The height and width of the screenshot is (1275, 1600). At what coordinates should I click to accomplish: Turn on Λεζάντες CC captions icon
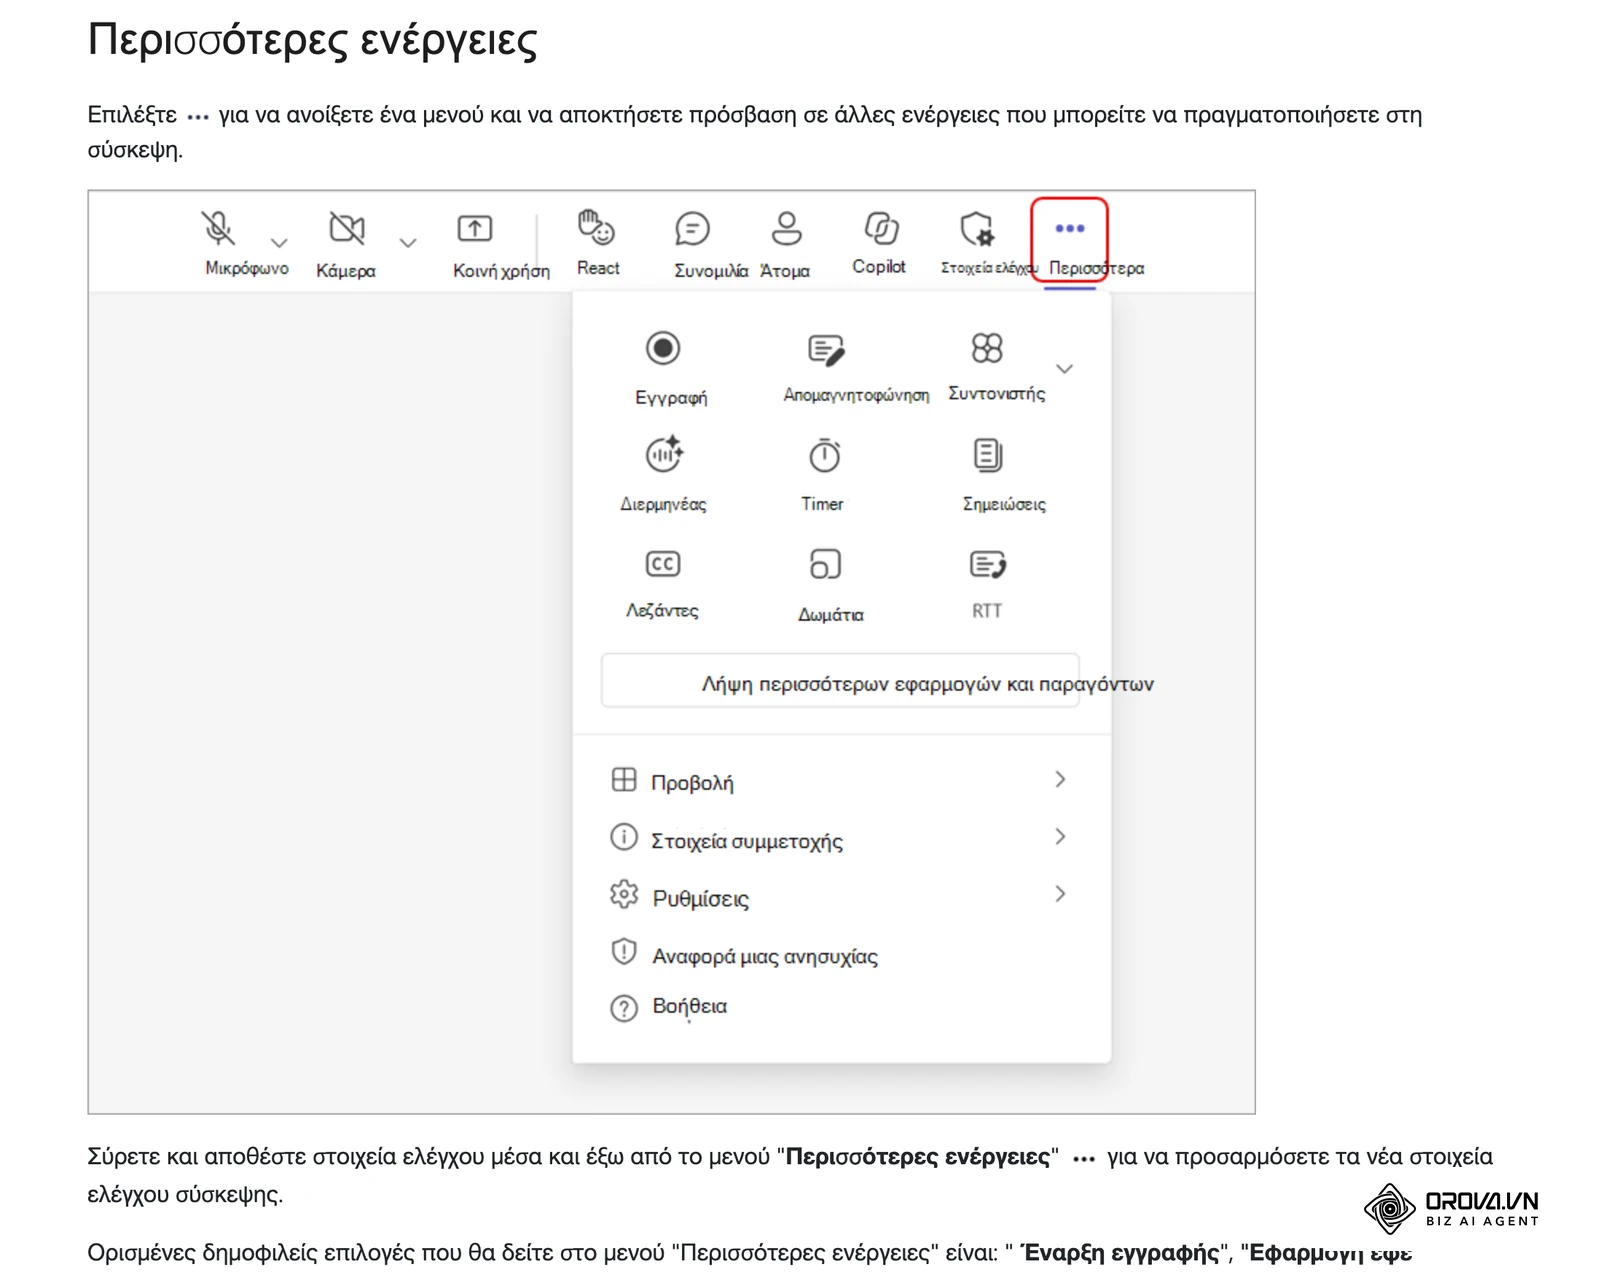point(663,564)
